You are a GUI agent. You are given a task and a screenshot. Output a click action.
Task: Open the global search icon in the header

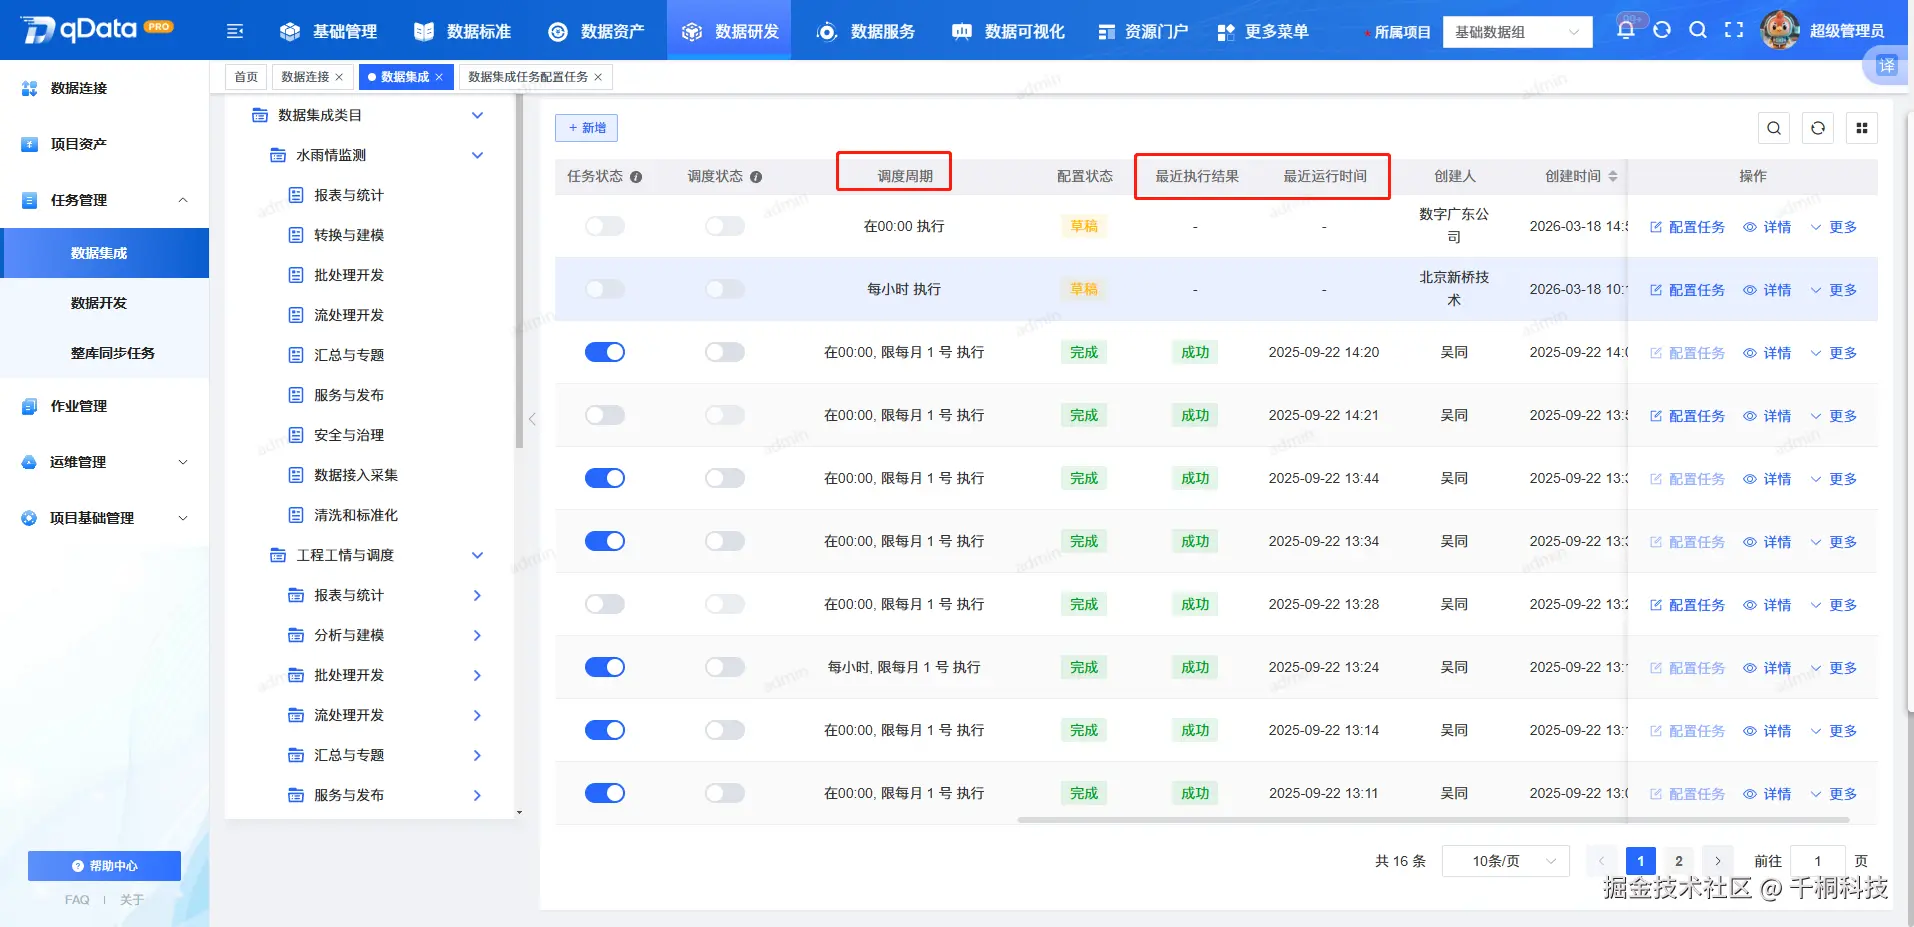coord(1698,30)
